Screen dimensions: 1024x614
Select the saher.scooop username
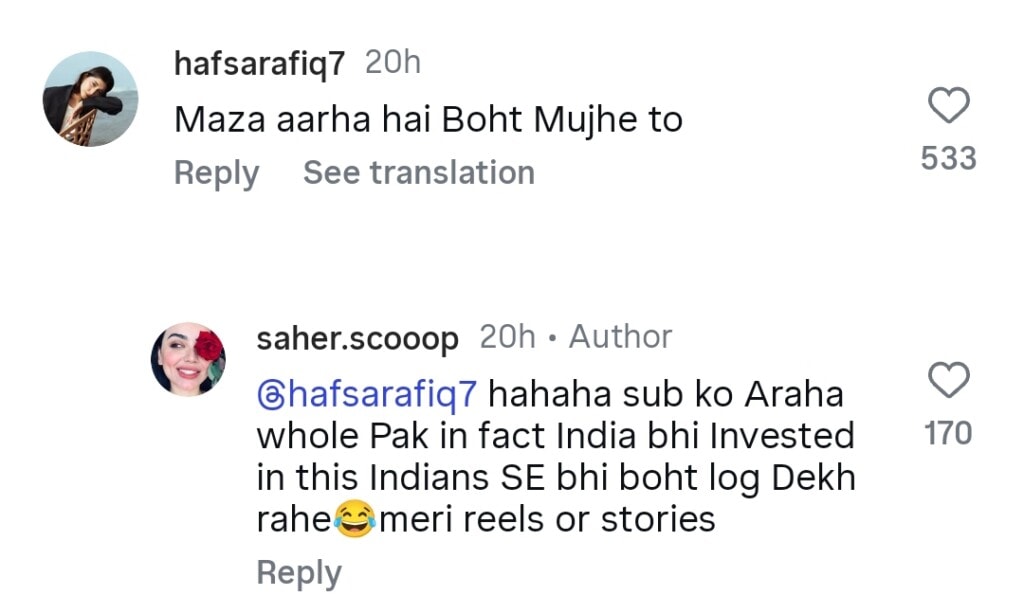356,337
